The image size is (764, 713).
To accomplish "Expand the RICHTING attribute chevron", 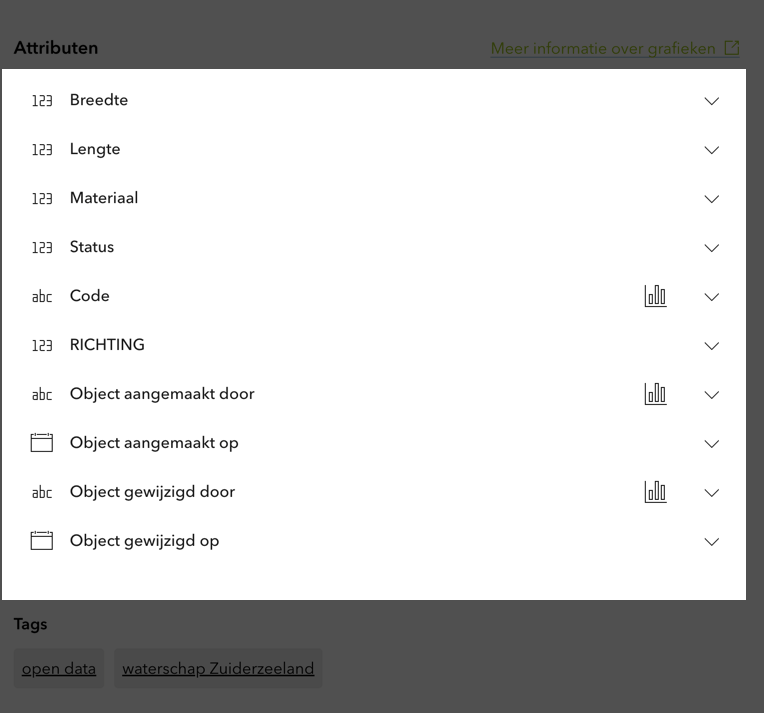I will pos(712,346).
